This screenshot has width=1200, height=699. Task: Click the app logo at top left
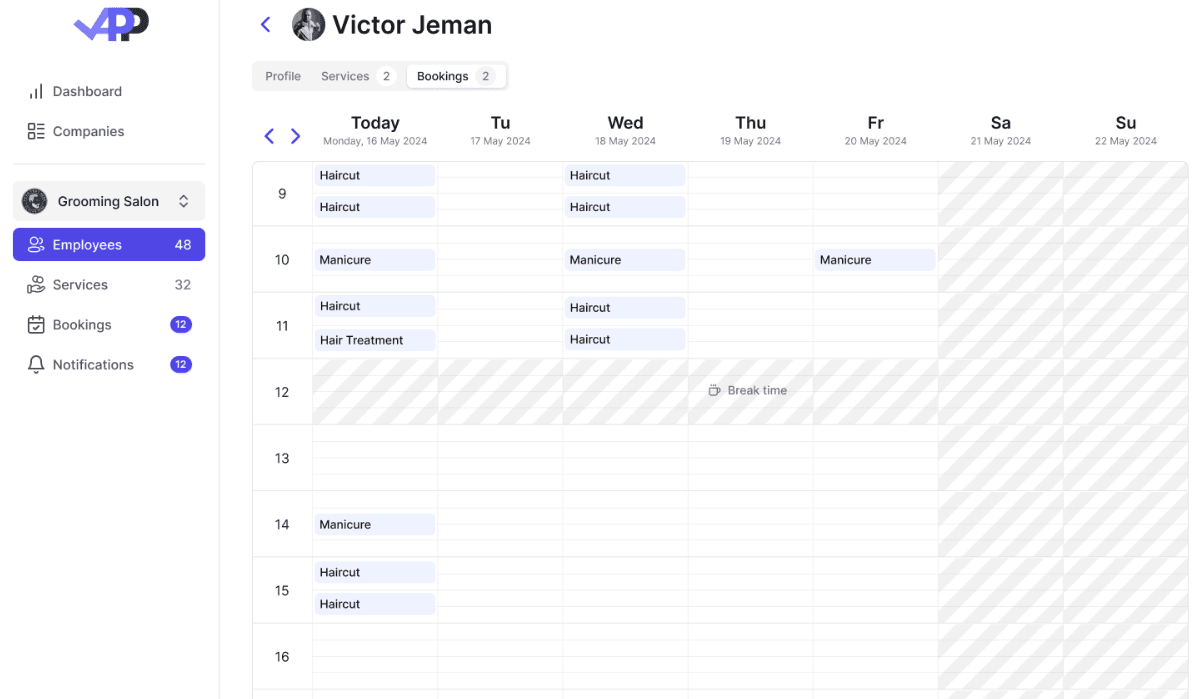click(x=110, y=25)
